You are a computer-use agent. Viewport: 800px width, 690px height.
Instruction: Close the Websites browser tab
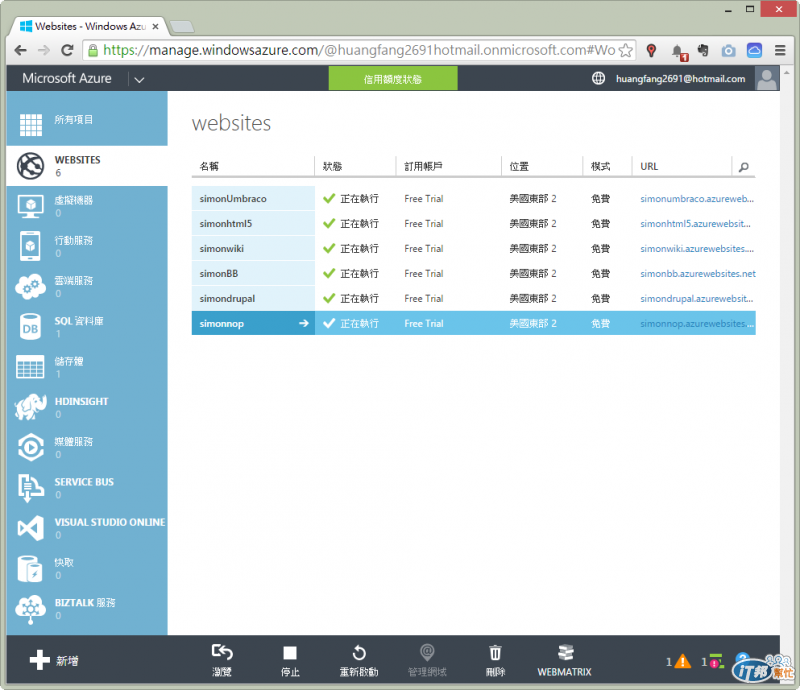156,27
